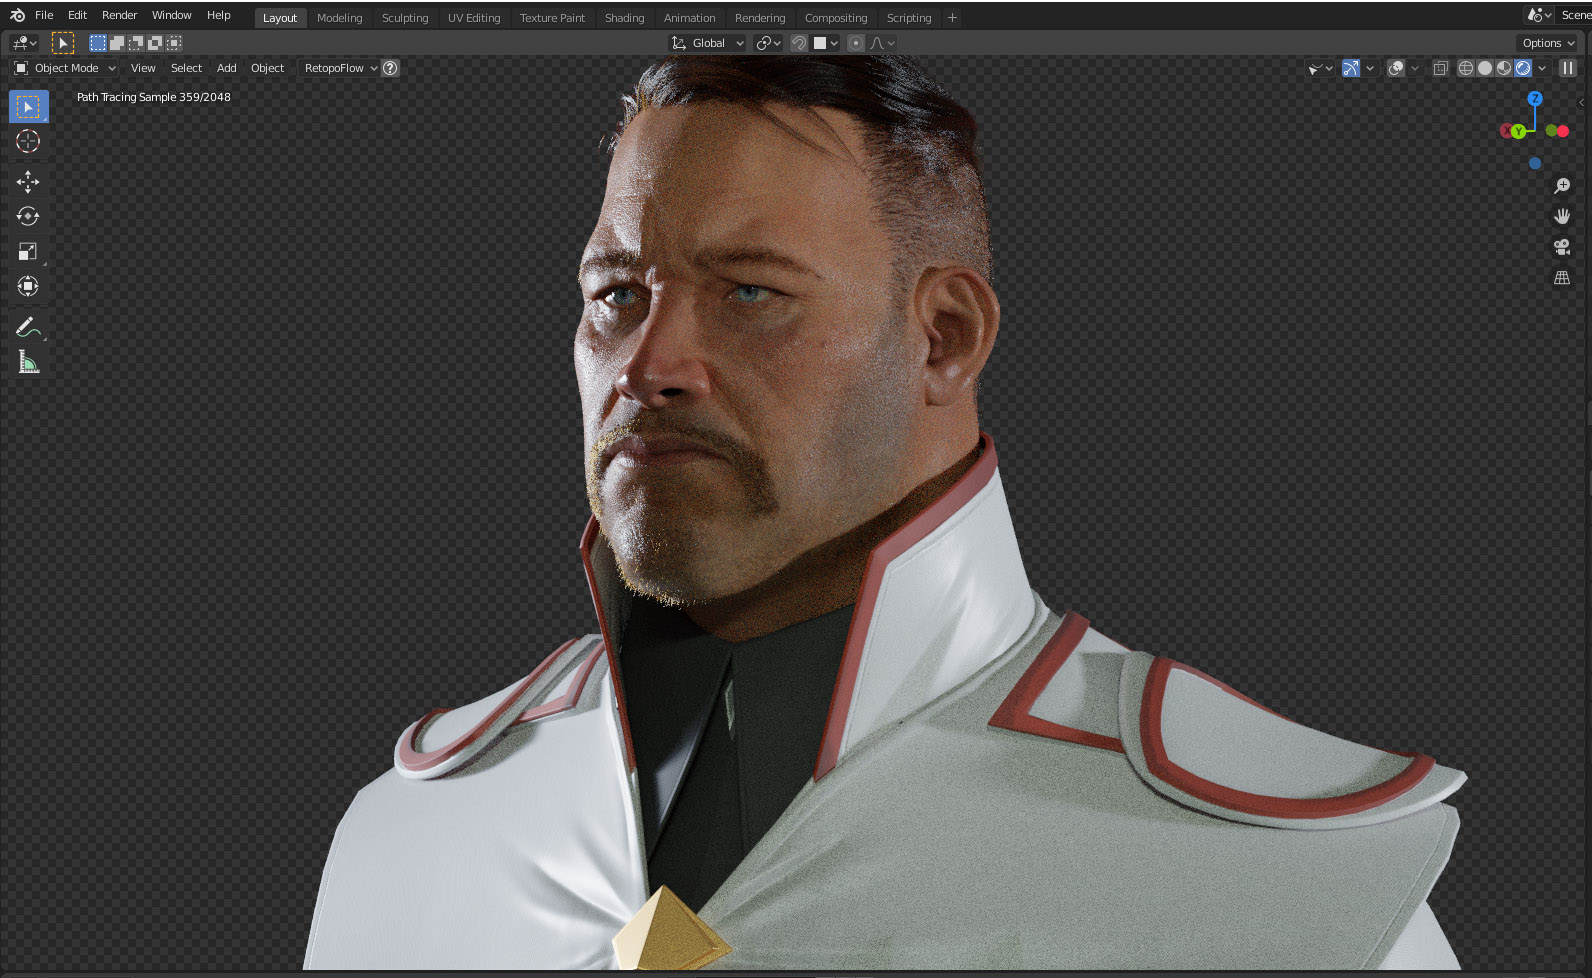
Task: Set selection mode to subtract selection
Action: tap(135, 43)
